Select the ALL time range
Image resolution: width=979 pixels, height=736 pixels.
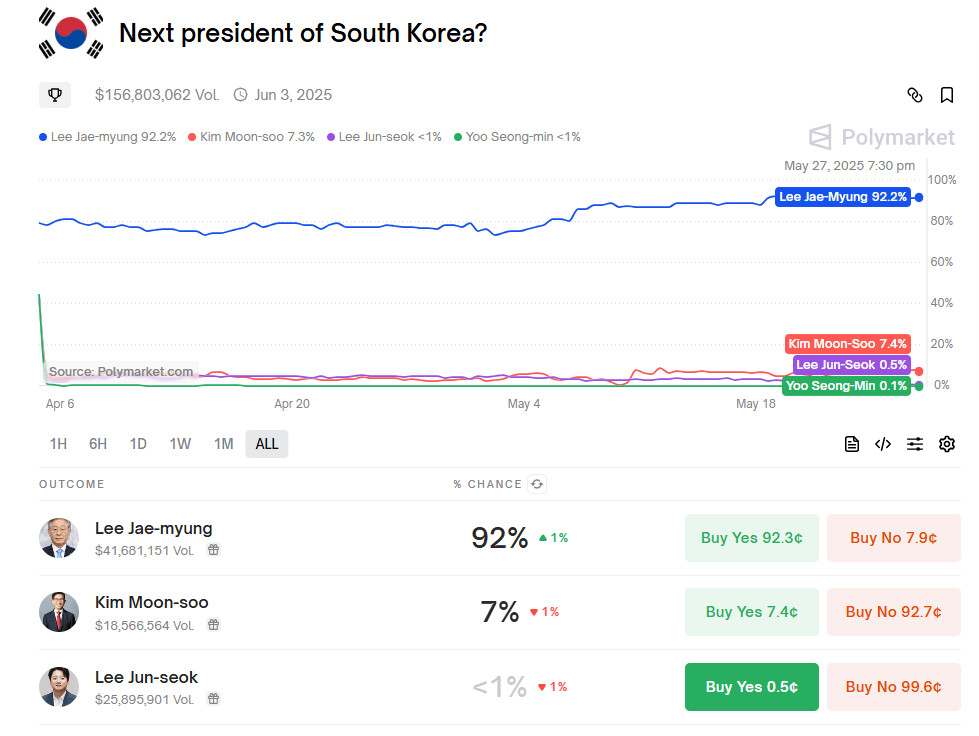267,444
